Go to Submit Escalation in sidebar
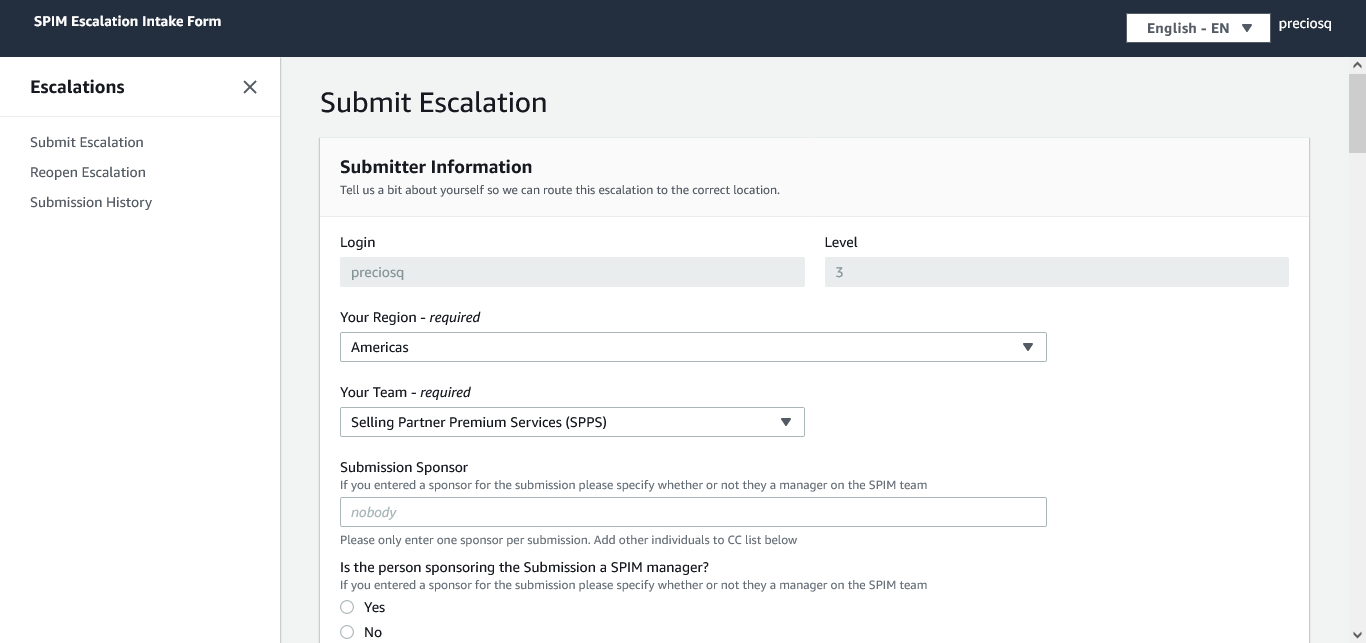Screen dimensions: 1366x643 click(87, 142)
